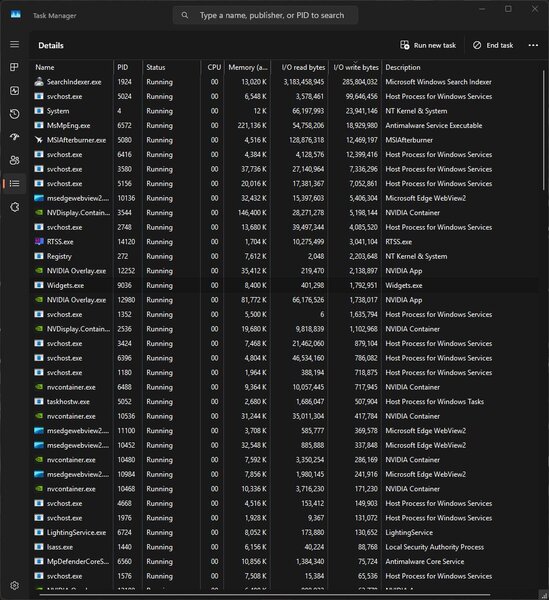Image resolution: width=549 pixels, height=600 pixels.
Task: Select the Details page icon in sidebar
Action: 15,184
